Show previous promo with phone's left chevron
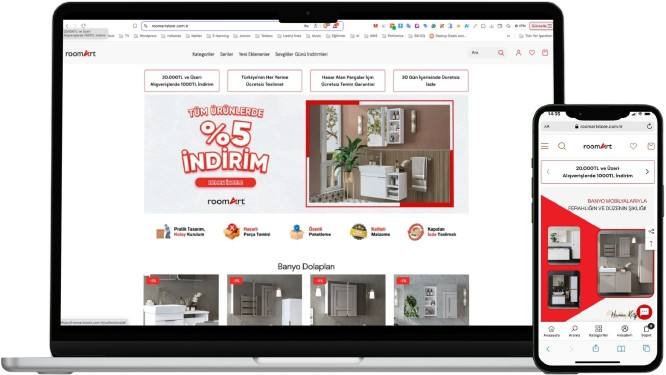Screen dimensions: 666x375 point(548,172)
